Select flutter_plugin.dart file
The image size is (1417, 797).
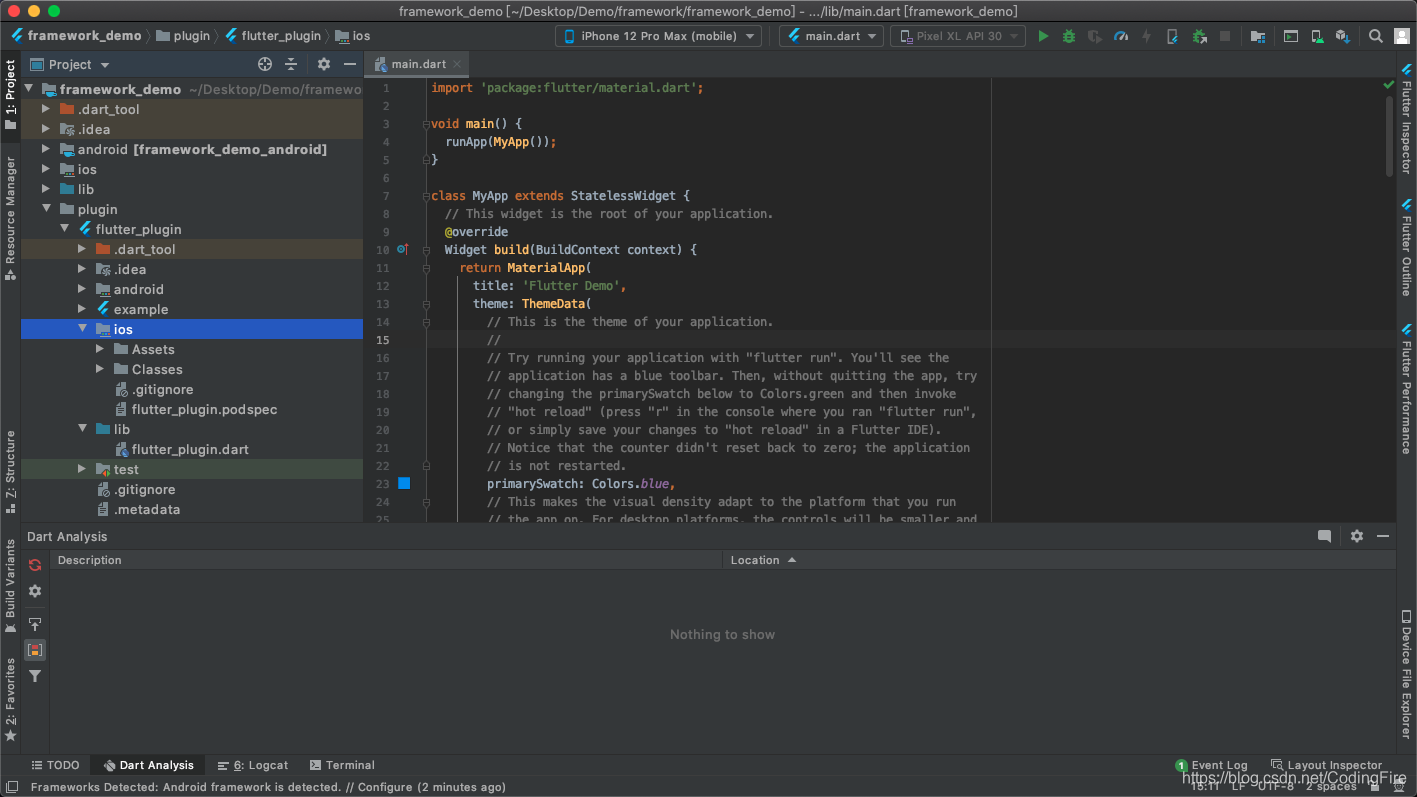point(190,449)
